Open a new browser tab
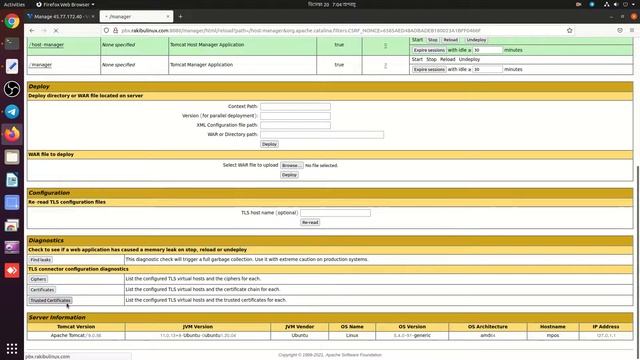This screenshot has width=640, height=360. click(x=180, y=17)
